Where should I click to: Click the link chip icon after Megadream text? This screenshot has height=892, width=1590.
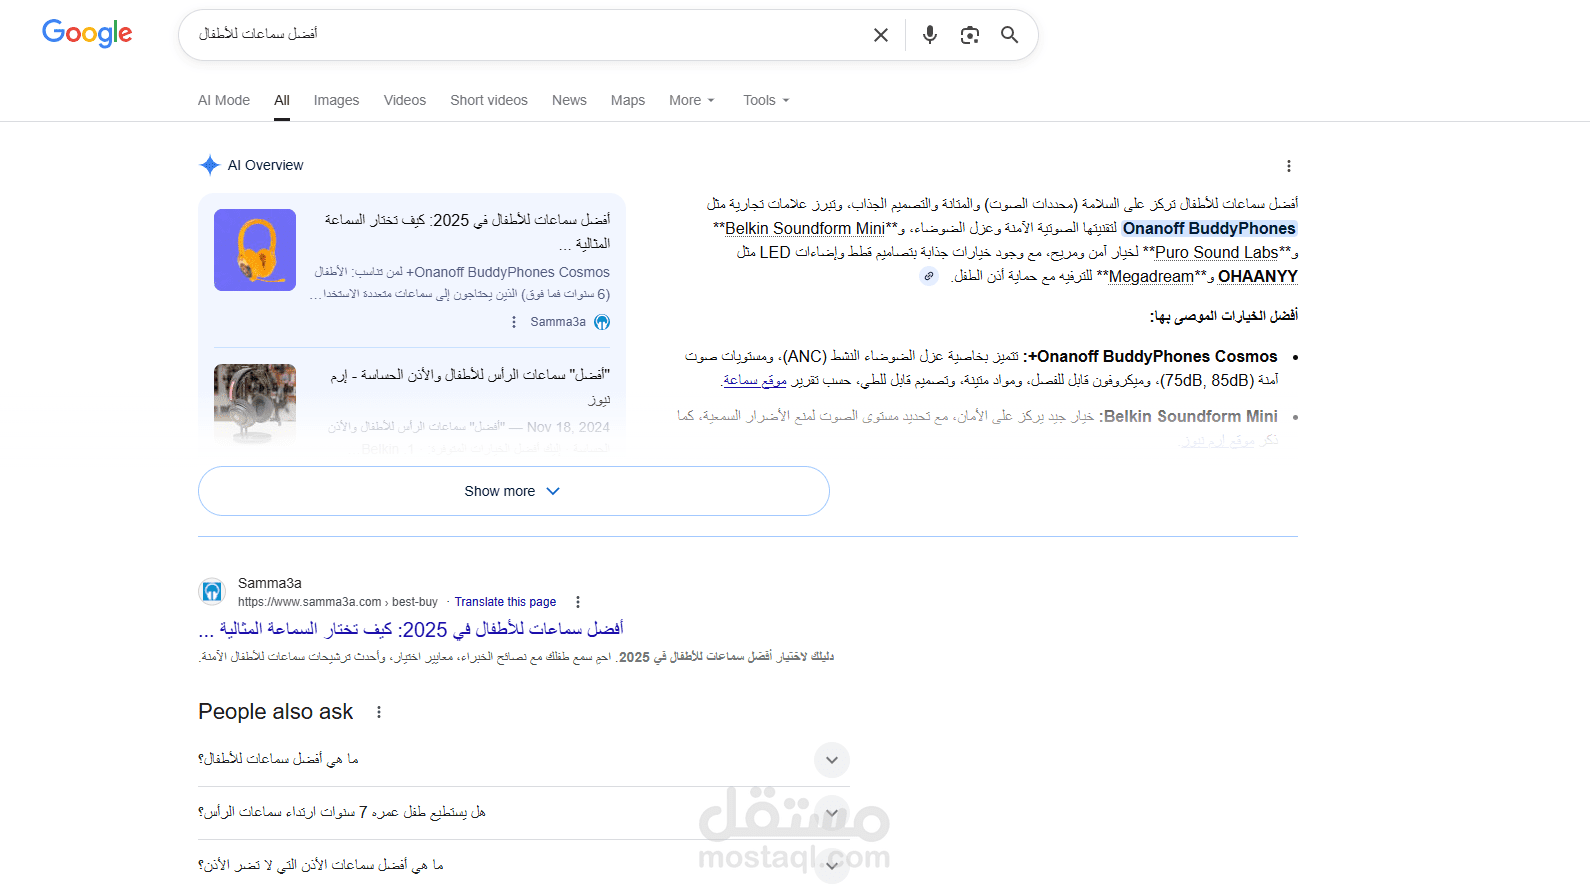coord(929,276)
